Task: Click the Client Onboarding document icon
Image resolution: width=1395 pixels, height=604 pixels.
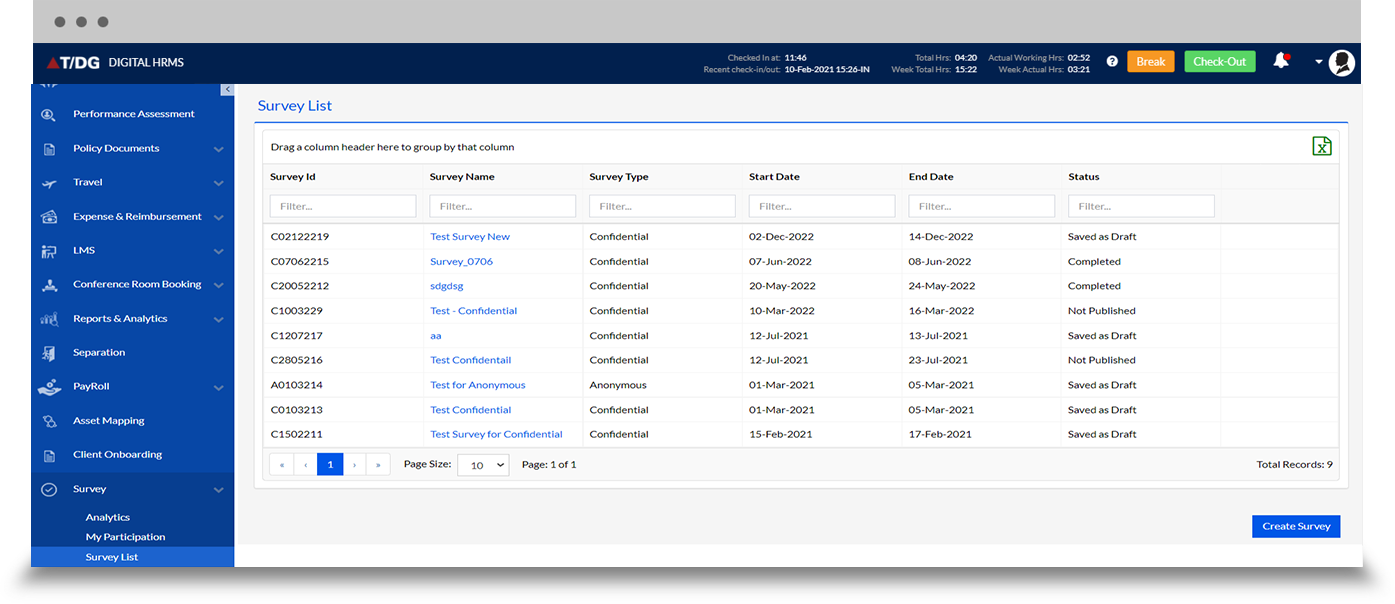Action: 49,455
